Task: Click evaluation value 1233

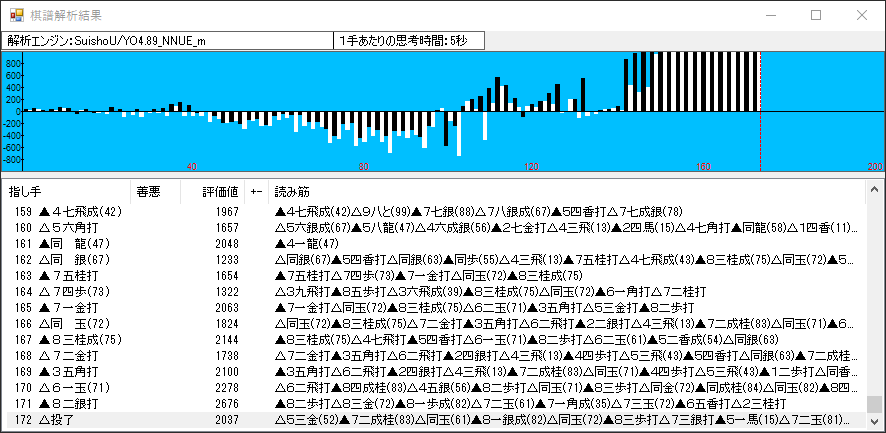Action: click(227, 259)
